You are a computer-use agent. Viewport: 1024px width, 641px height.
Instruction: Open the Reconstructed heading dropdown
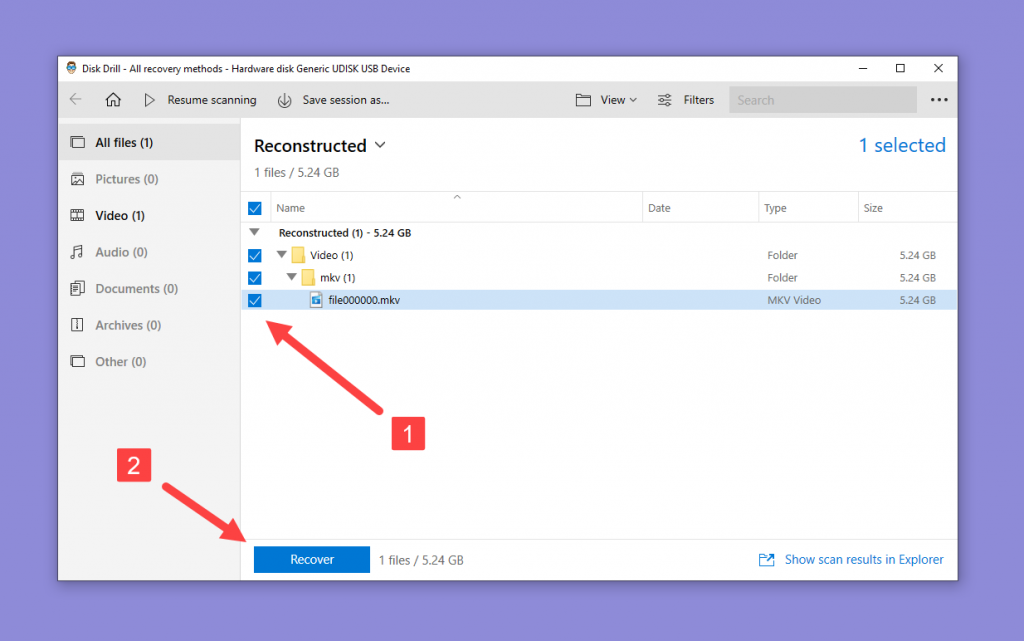point(379,146)
